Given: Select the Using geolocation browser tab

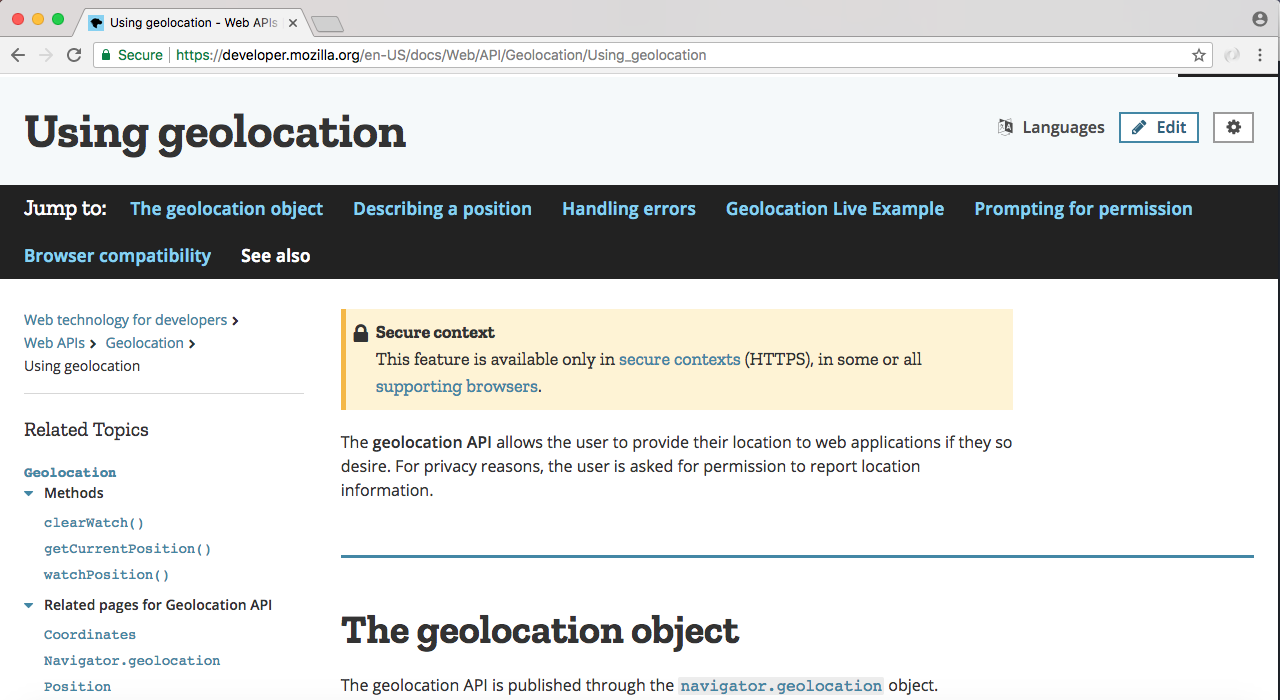Looking at the screenshot, I should 193,22.
